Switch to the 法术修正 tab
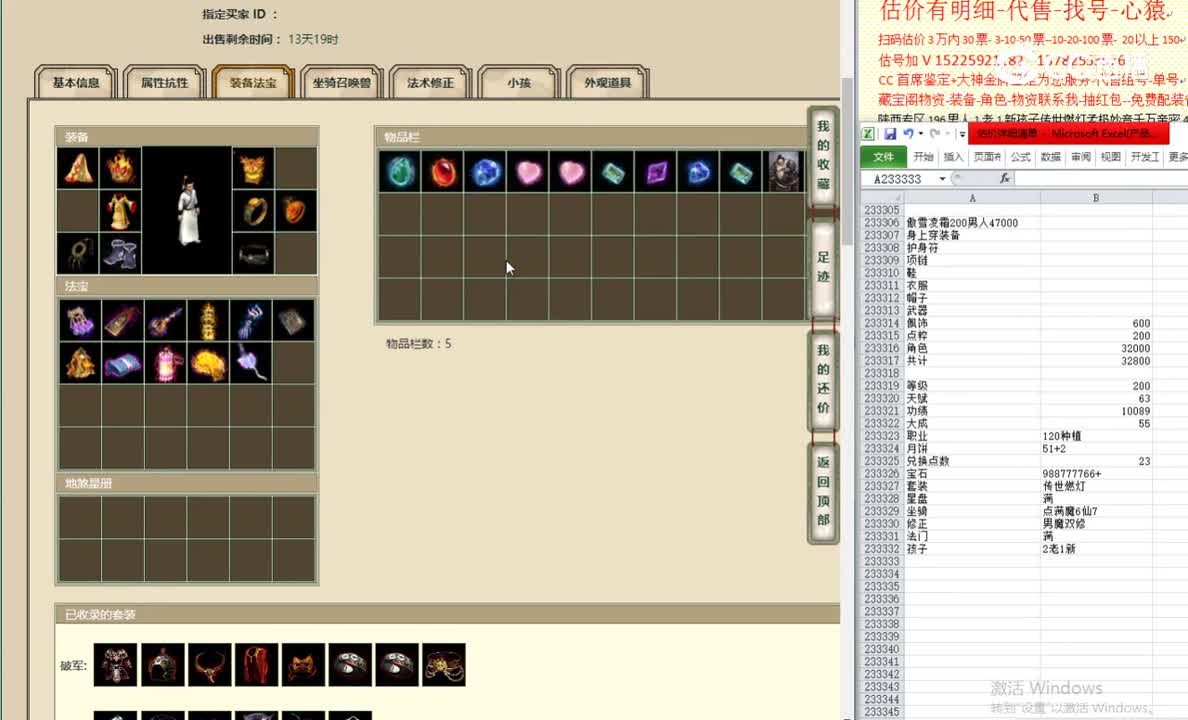The width and height of the screenshot is (1188, 720). click(x=430, y=83)
